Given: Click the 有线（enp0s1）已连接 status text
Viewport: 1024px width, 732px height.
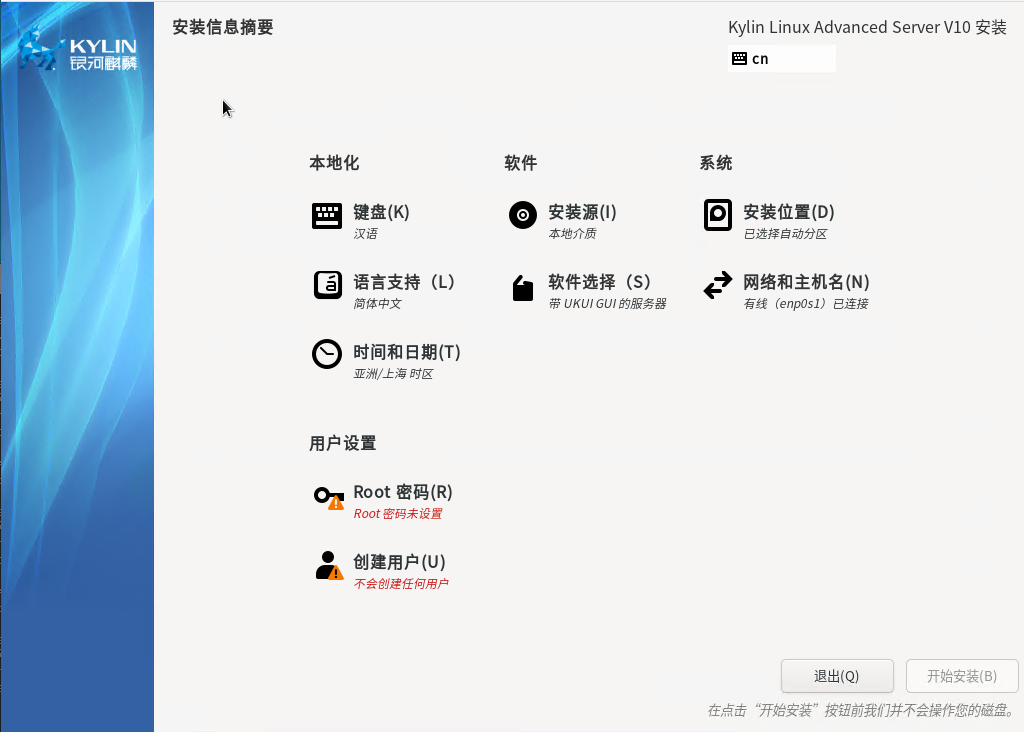Looking at the screenshot, I should [806, 304].
